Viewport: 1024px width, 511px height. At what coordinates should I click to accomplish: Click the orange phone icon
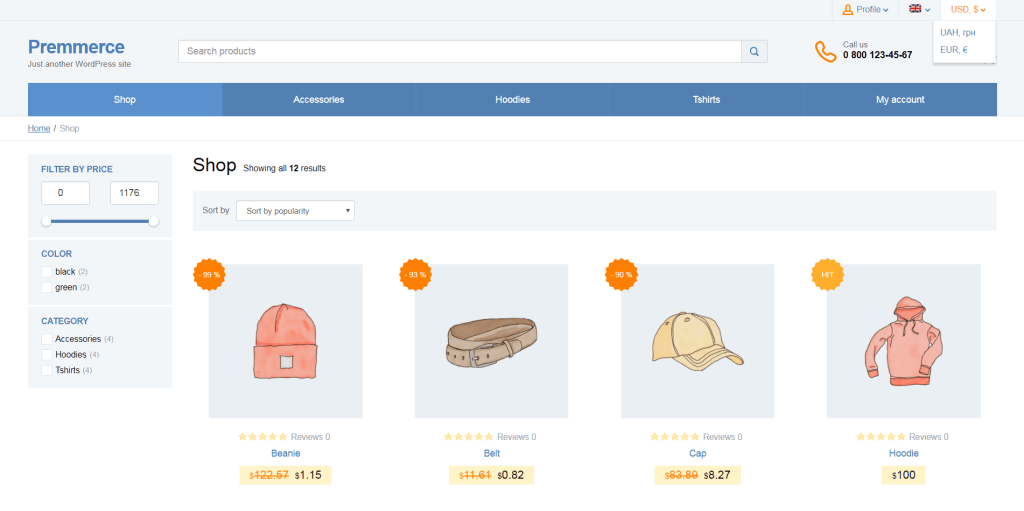825,52
